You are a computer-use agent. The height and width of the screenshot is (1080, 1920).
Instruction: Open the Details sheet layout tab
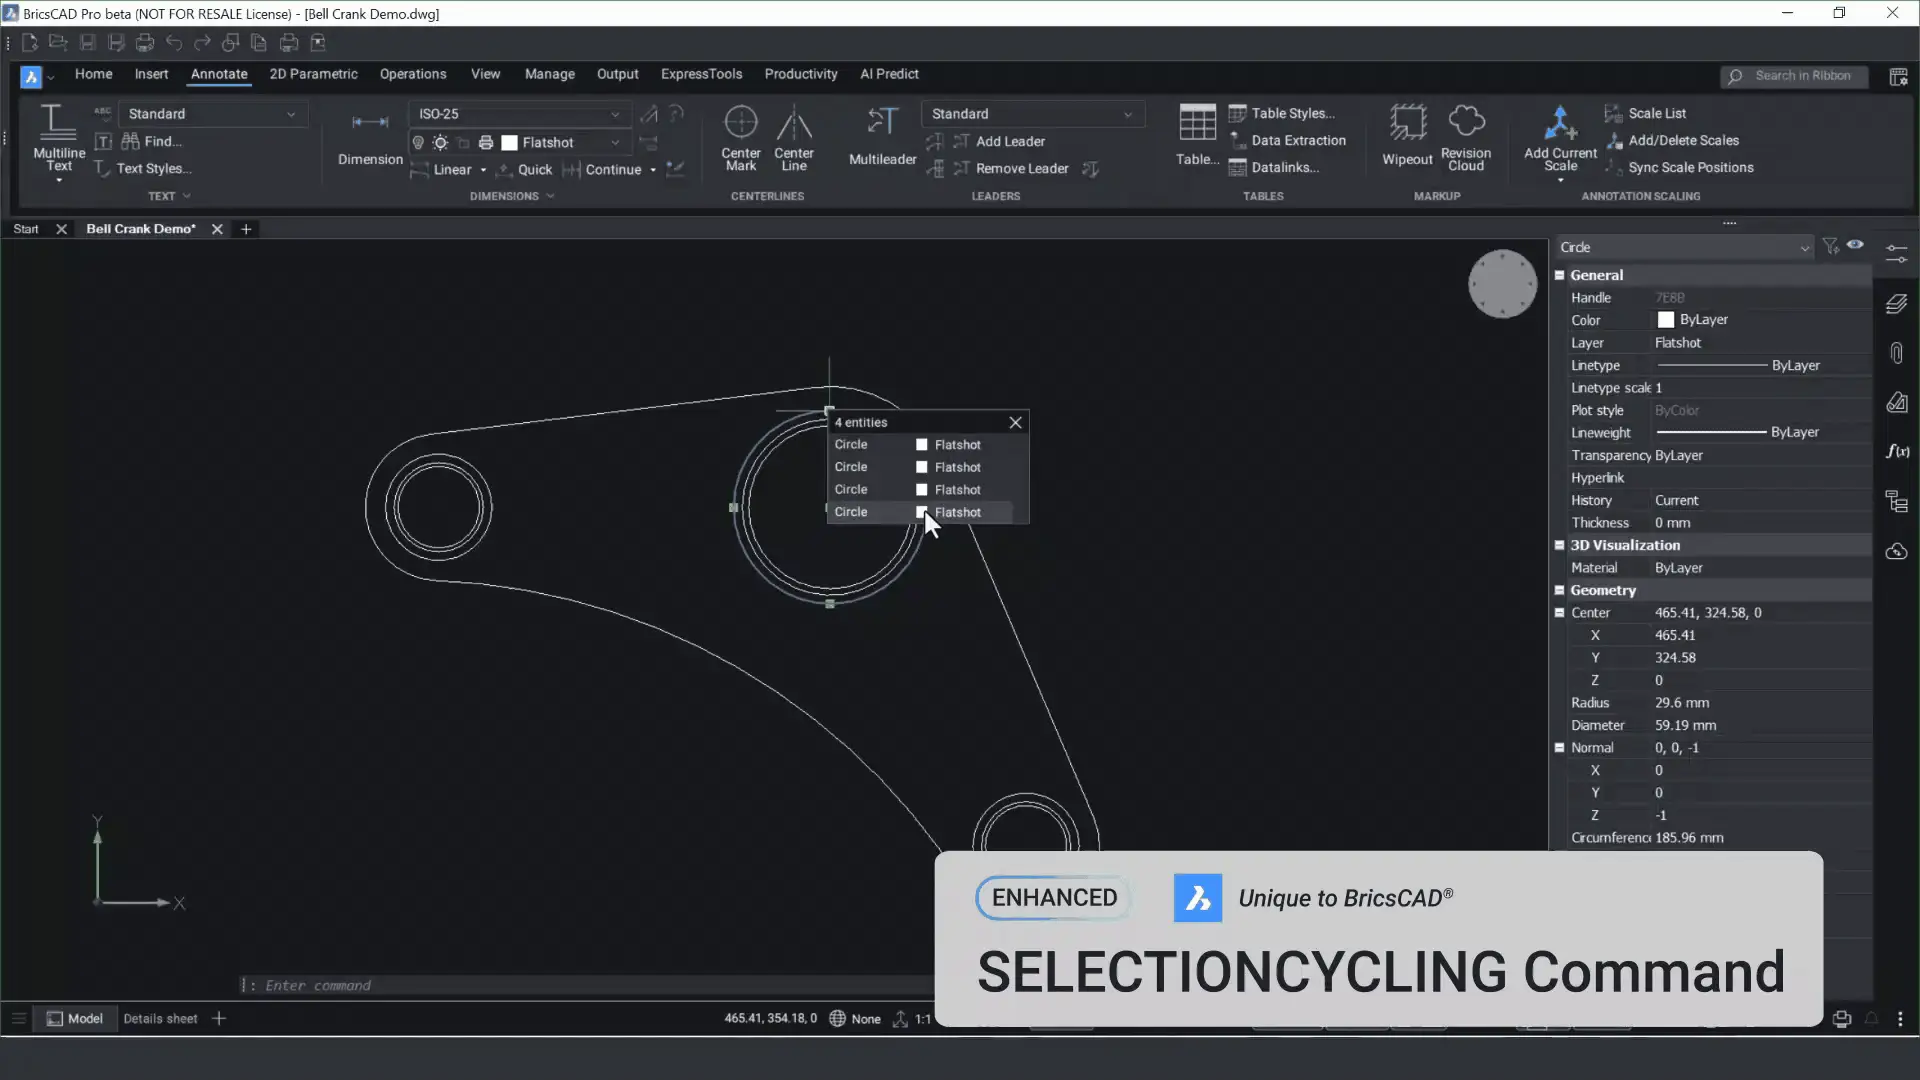160,1018
